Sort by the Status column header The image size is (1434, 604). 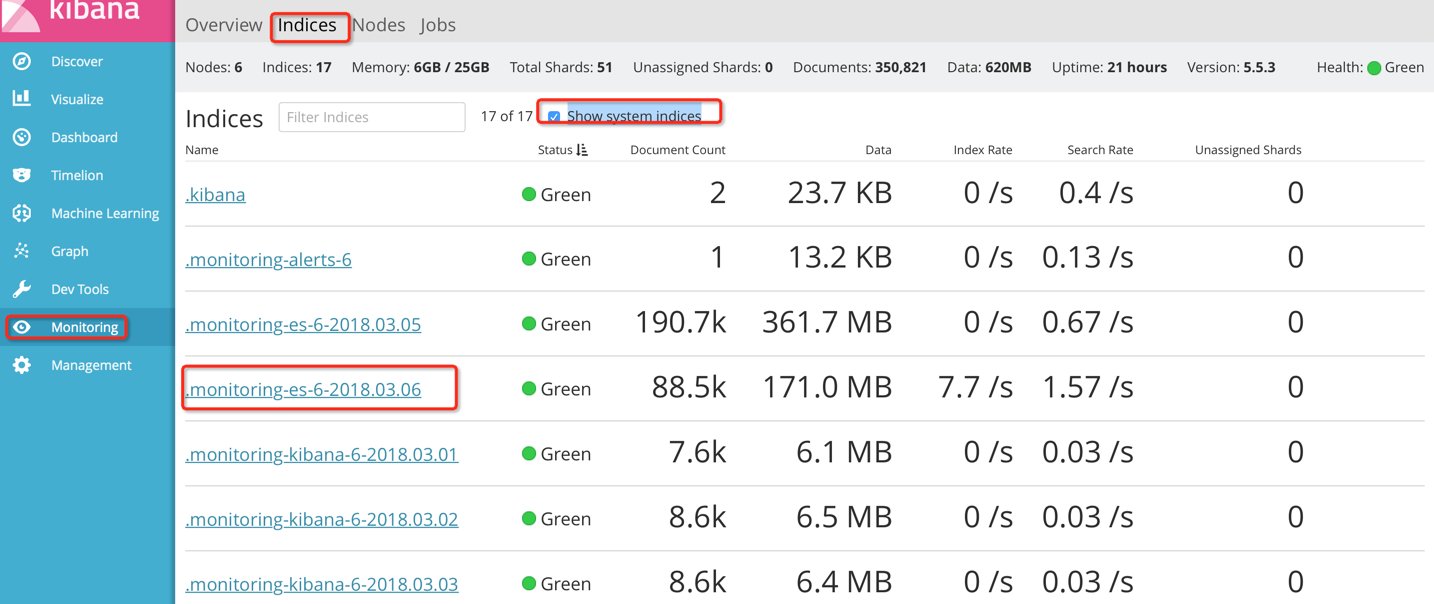click(555, 150)
